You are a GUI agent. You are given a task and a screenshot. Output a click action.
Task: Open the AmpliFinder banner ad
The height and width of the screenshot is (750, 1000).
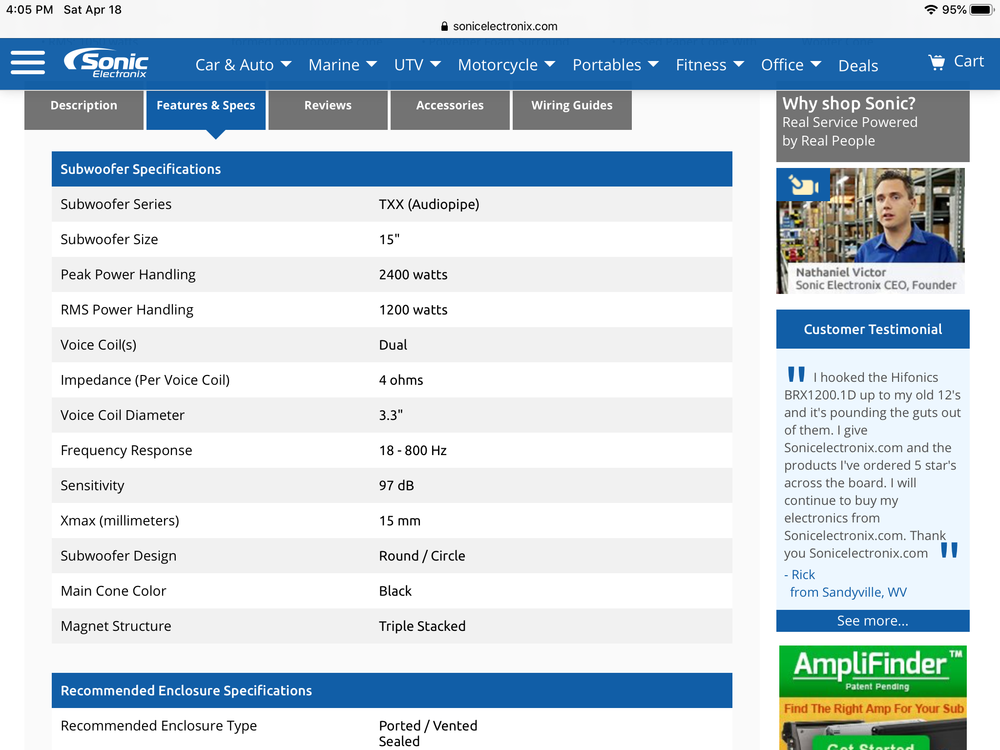point(872,698)
